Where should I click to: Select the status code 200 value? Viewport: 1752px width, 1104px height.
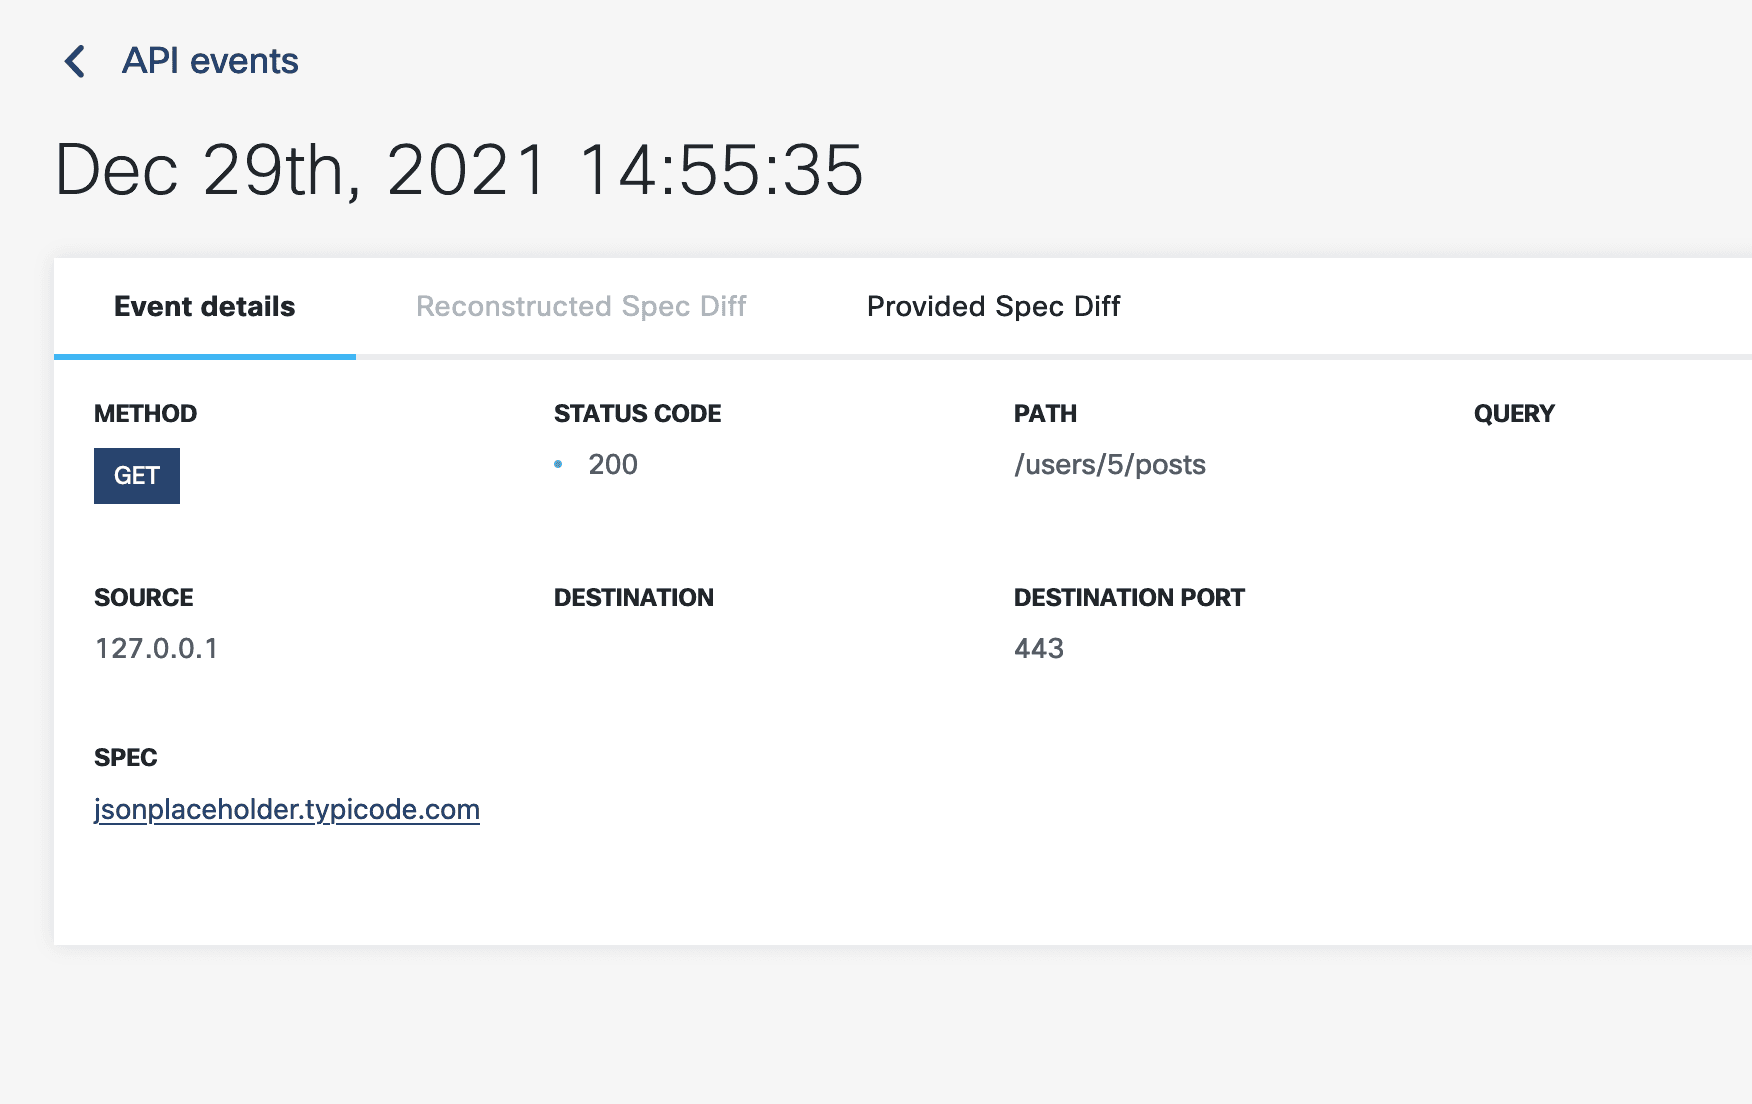pos(613,464)
